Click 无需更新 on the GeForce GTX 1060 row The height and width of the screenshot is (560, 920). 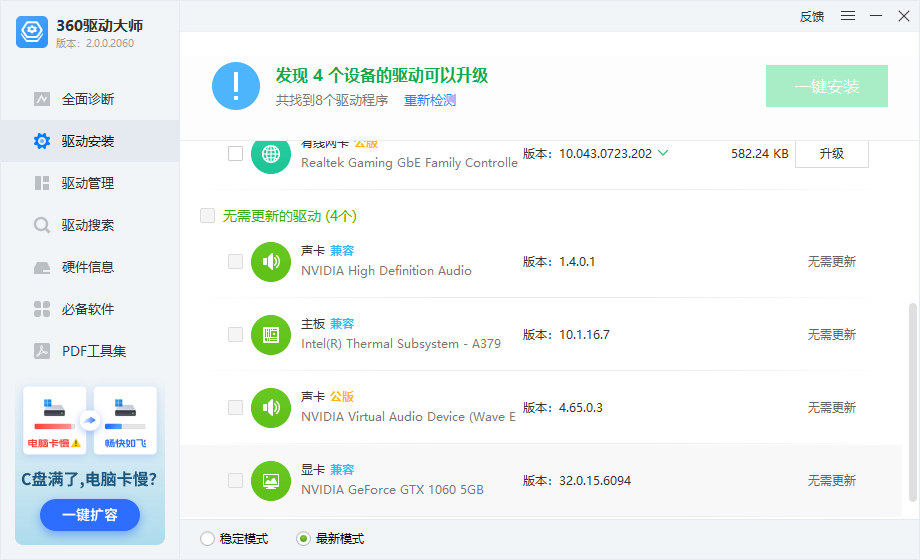[x=831, y=481]
